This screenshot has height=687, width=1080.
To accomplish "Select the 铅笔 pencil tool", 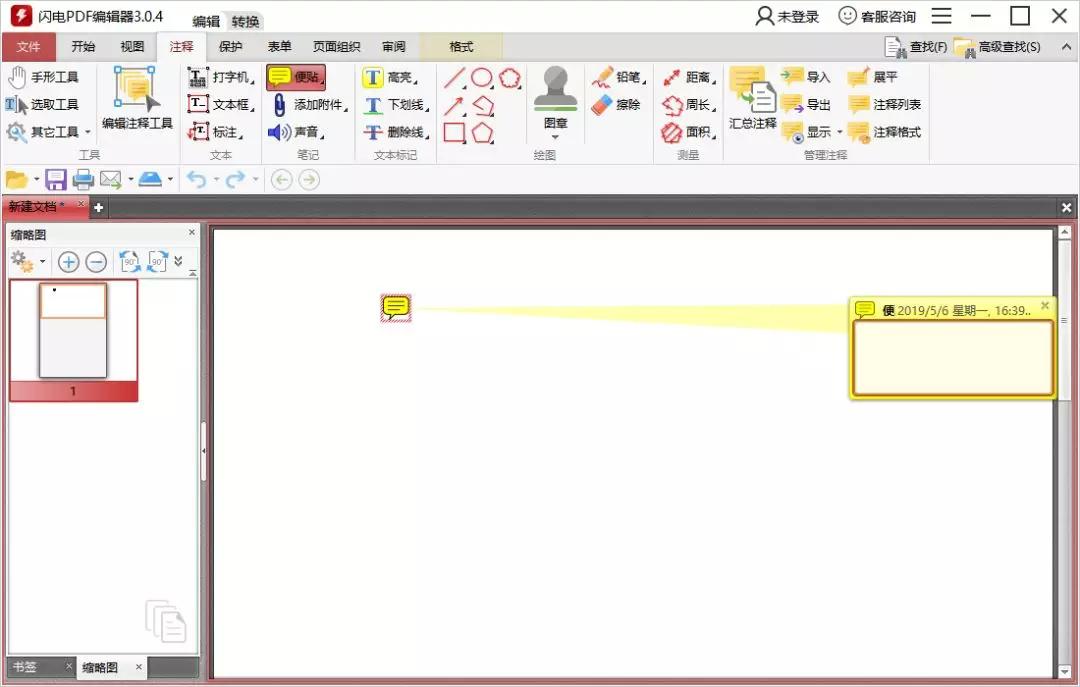I will tap(619, 77).
